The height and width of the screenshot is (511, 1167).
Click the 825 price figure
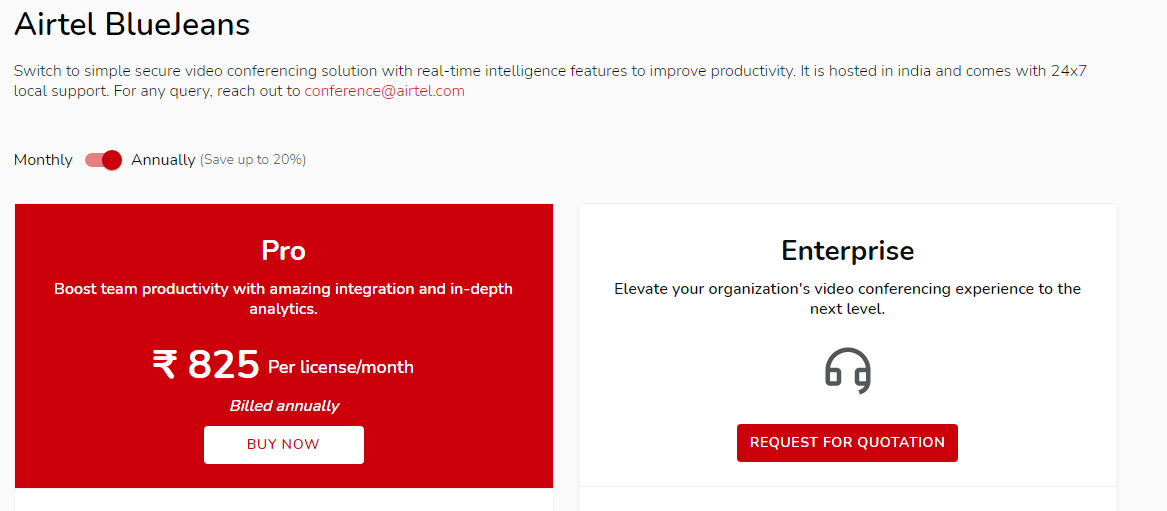click(223, 365)
